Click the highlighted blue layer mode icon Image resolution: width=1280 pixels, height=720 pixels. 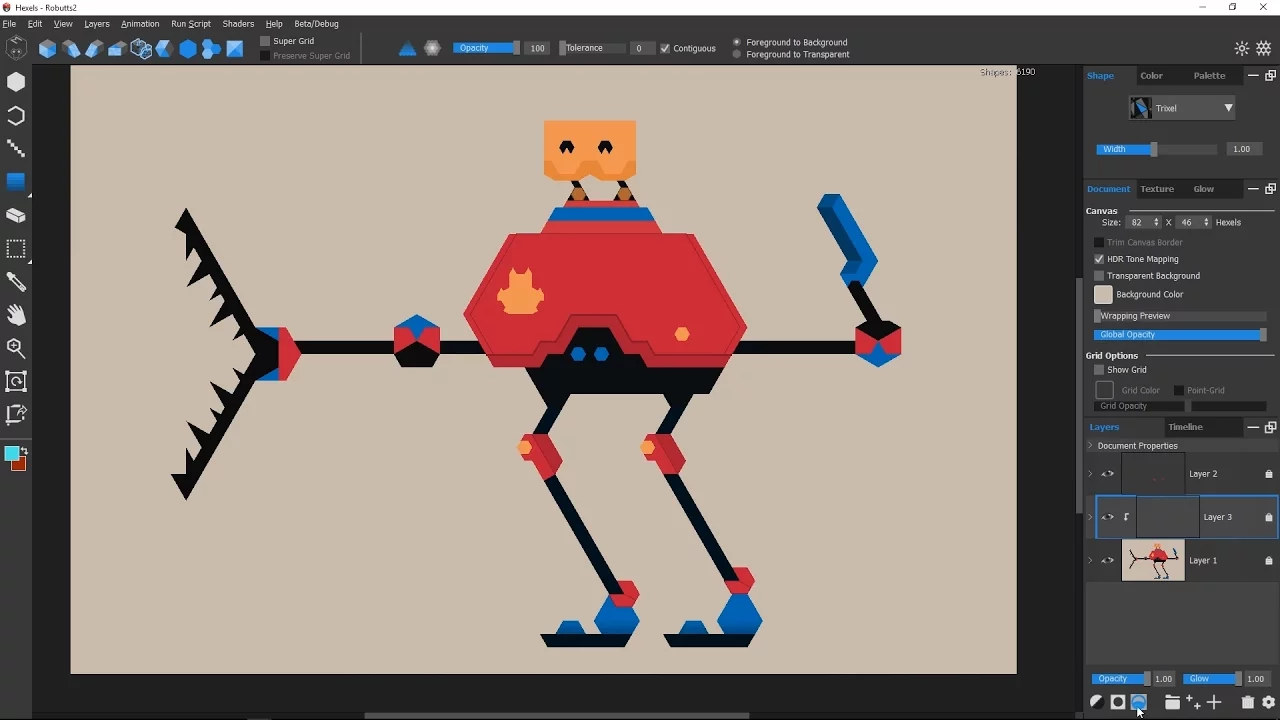click(1139, 703)
